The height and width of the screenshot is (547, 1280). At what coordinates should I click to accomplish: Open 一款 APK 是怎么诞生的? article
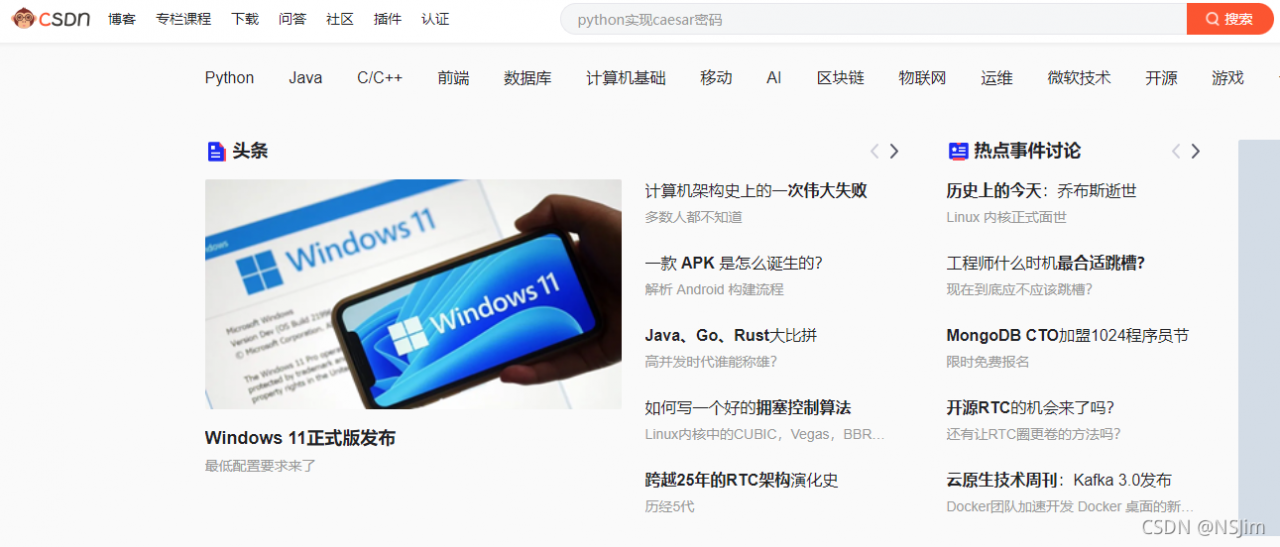(x=734, y=263)
